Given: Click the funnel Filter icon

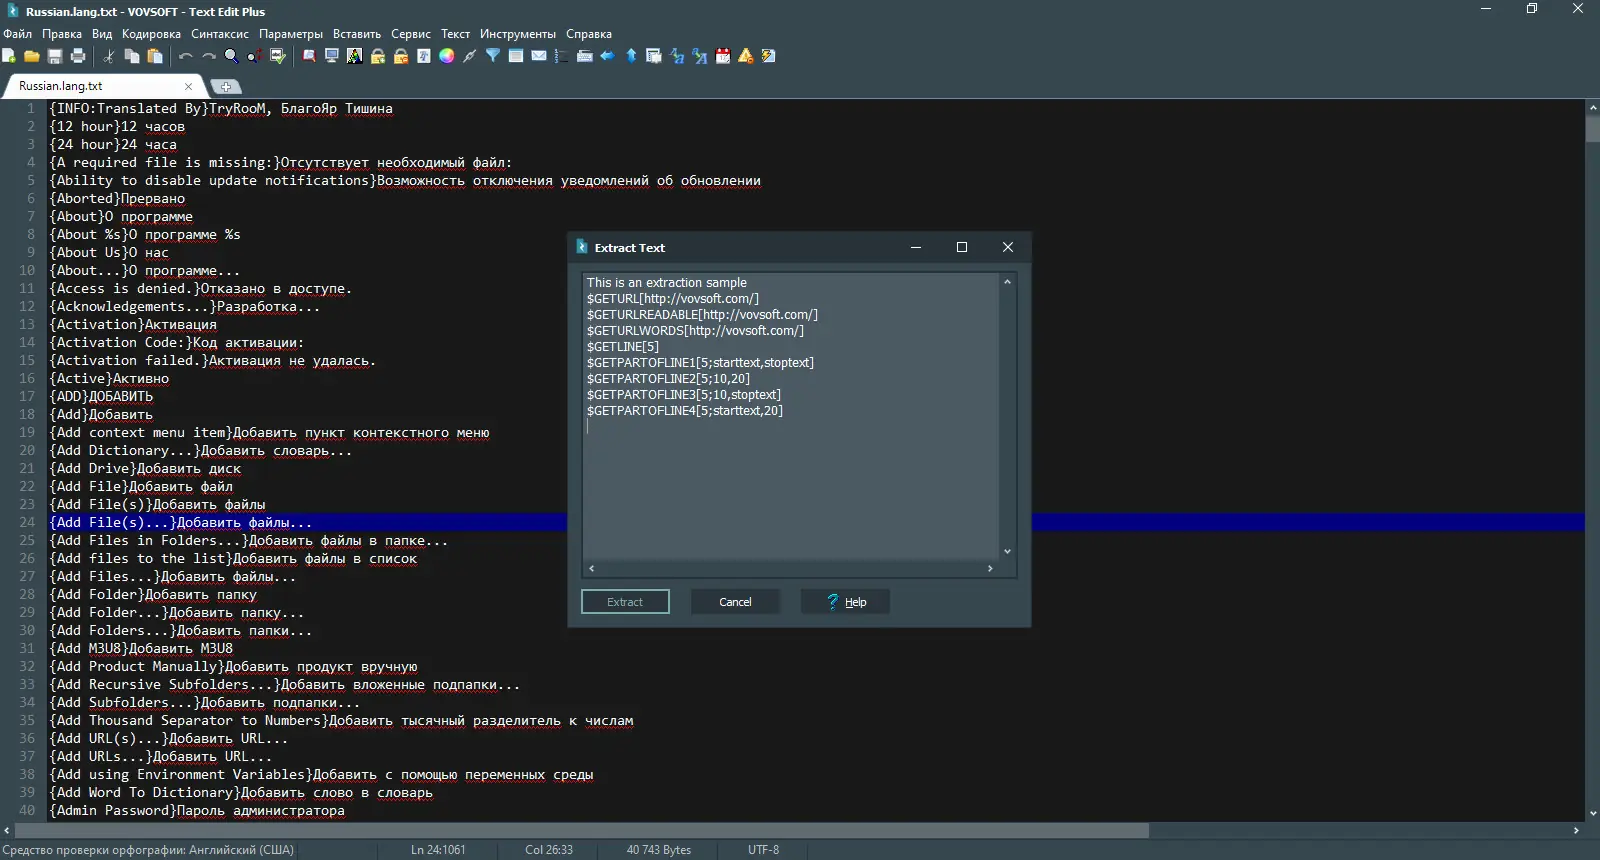Looking at the screenshot, I should point(493,56).
